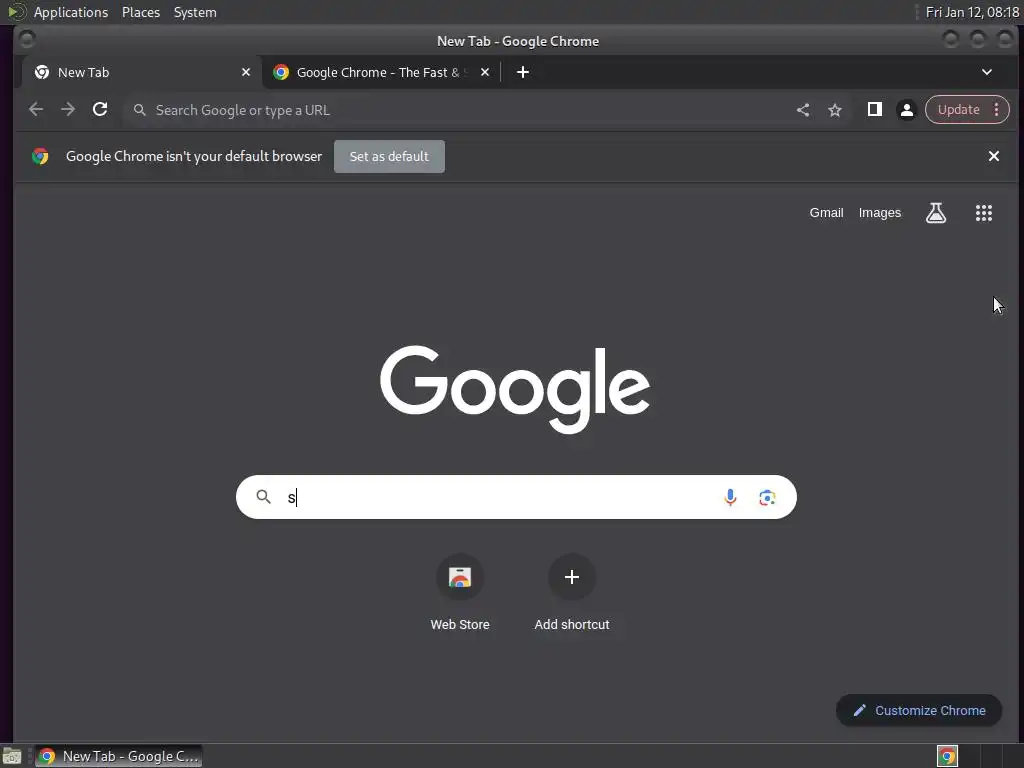Open the Images link
The height and width of the screenshot is (768, 1024).
(x=880, y=213)
